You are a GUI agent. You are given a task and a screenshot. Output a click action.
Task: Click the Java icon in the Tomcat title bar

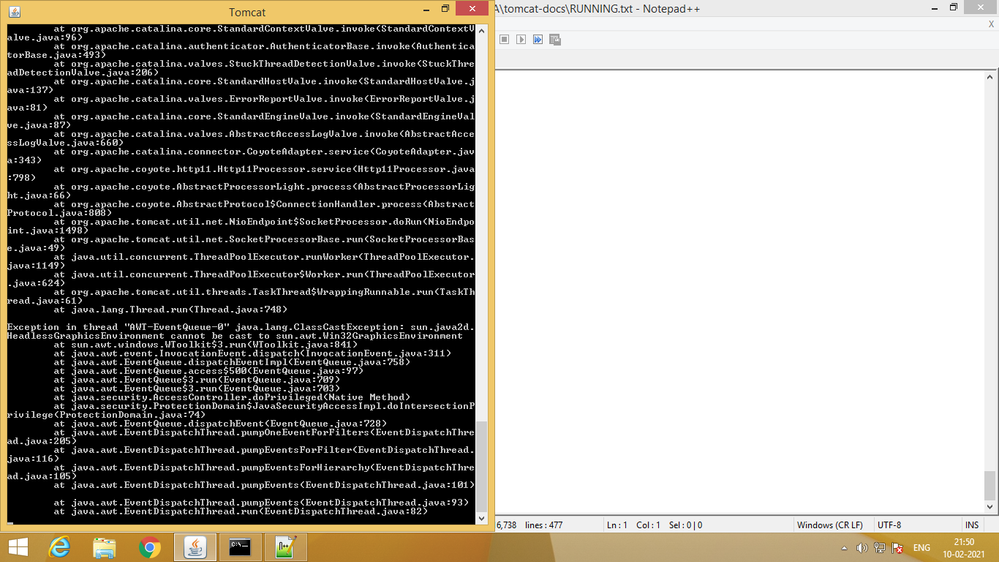(x=14, y=11)
